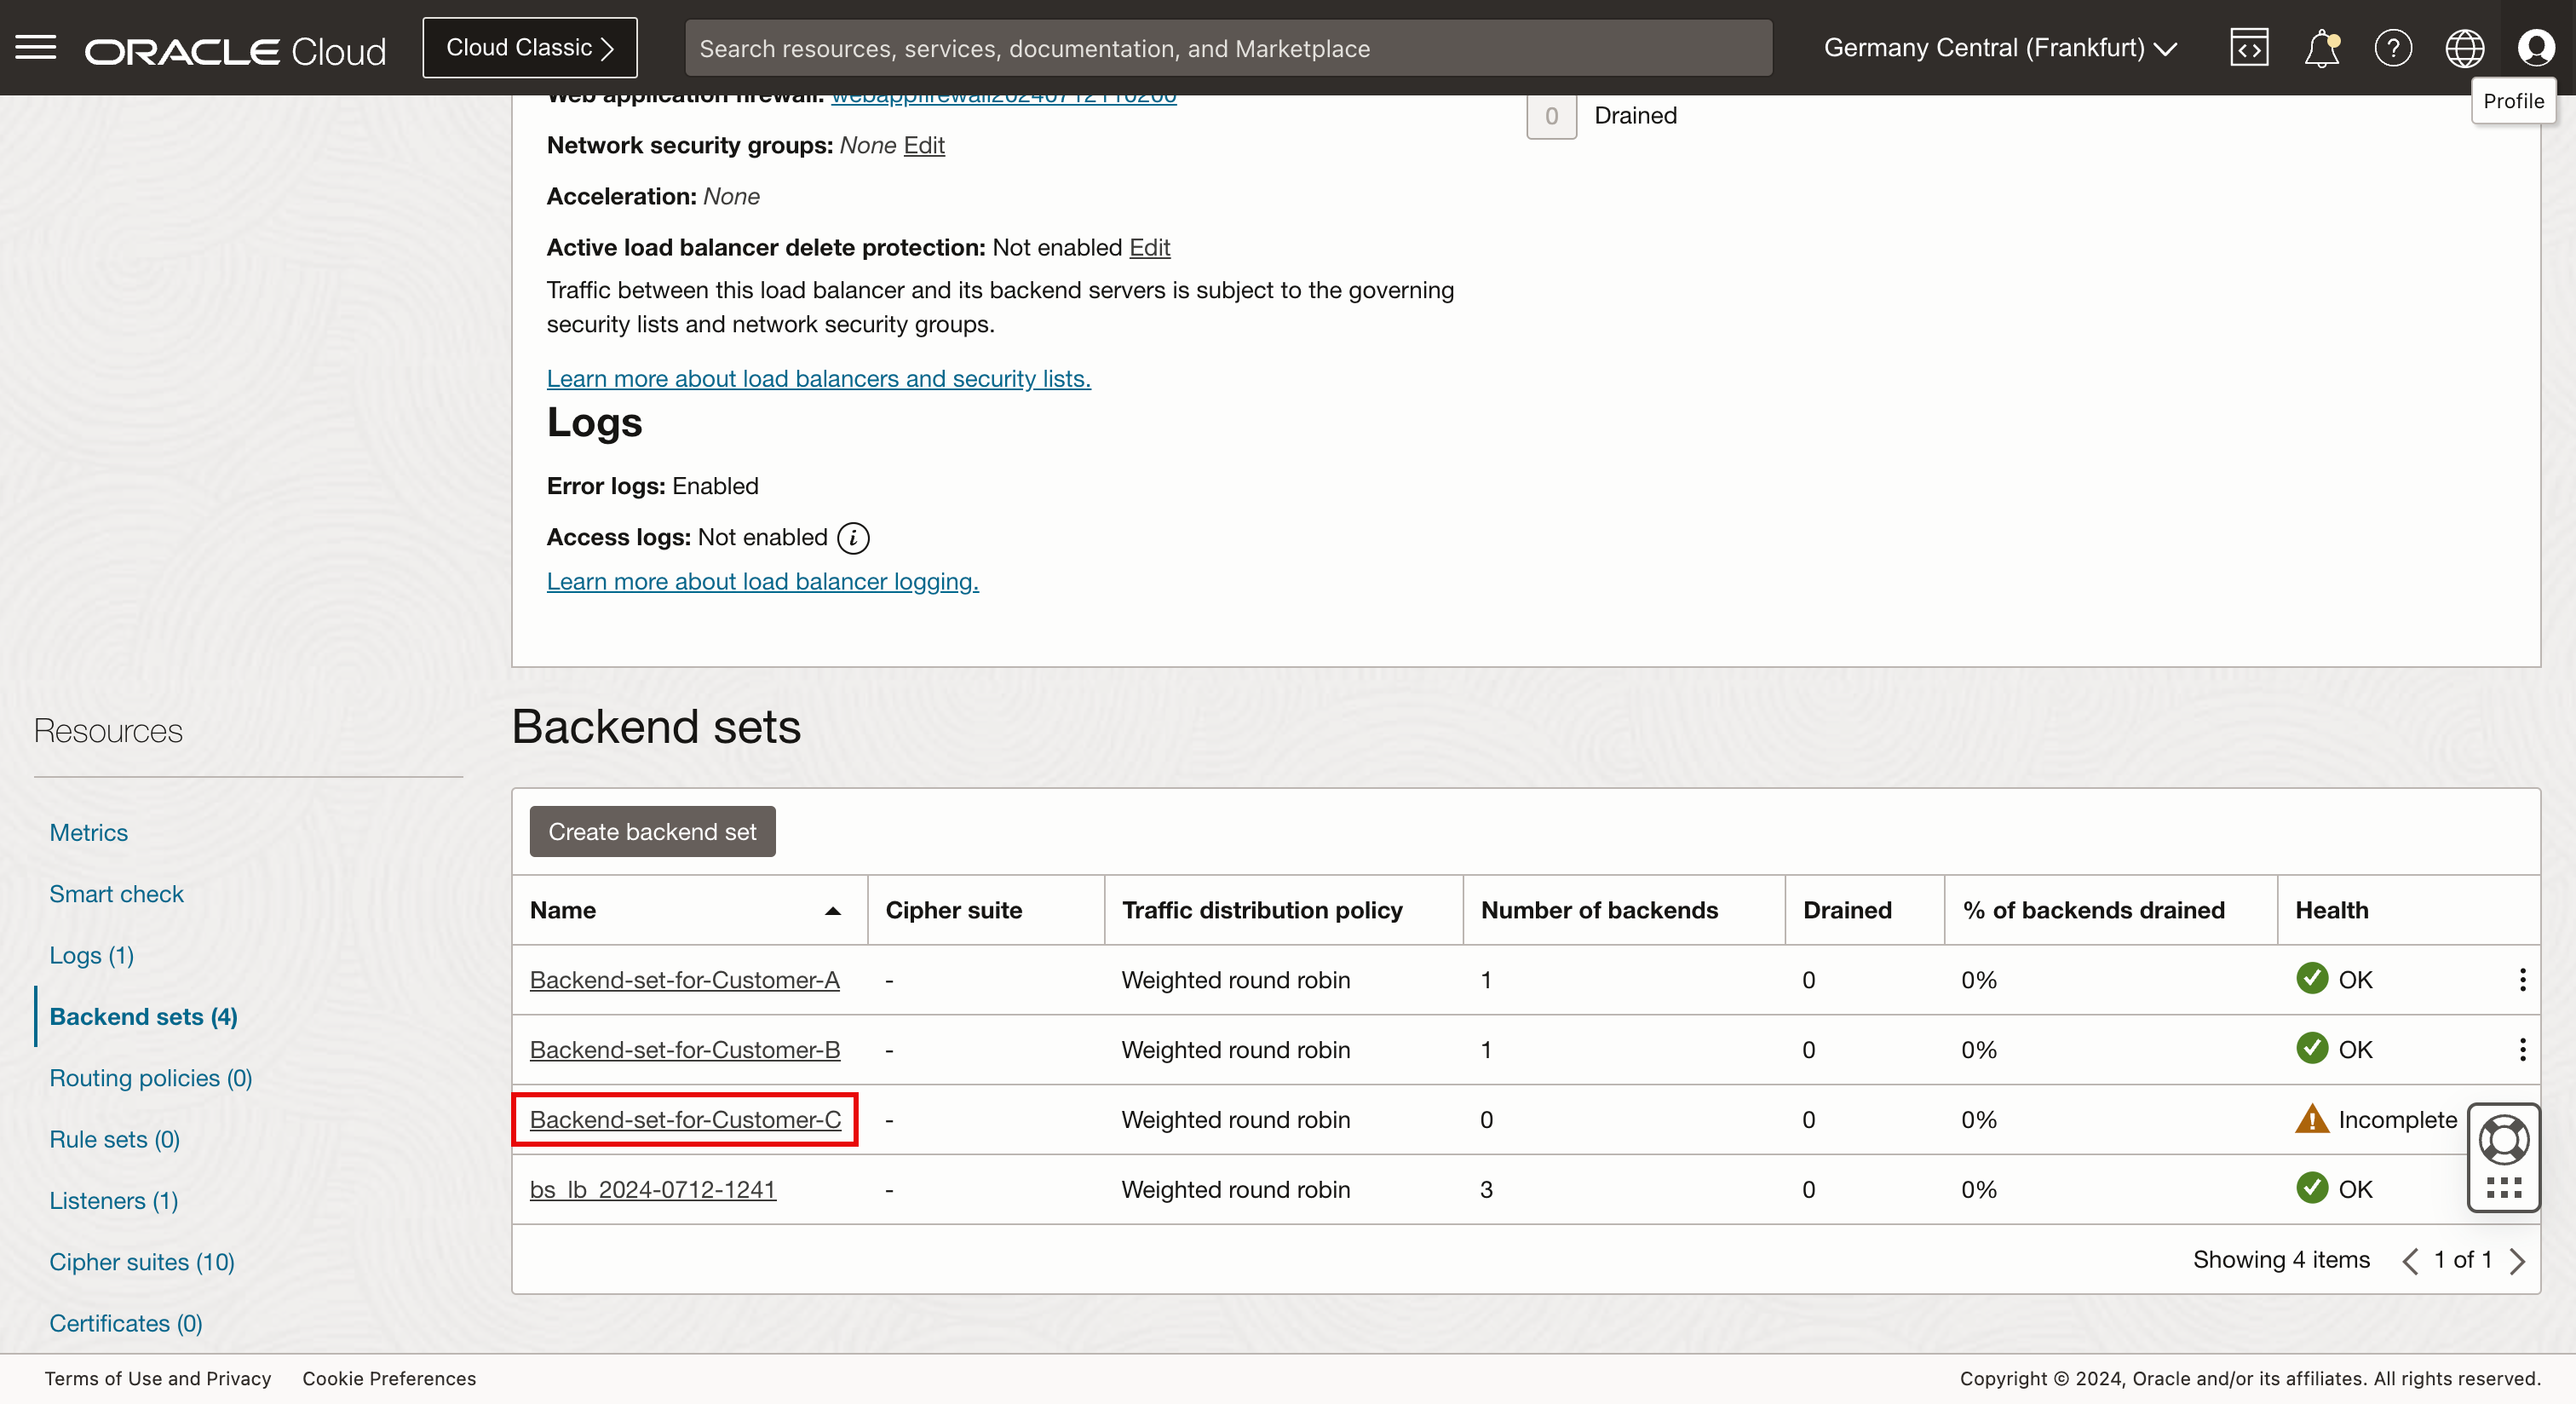2576x1404 pixels.
Task: Click the access logs info icon
Action: pos(853,538)
